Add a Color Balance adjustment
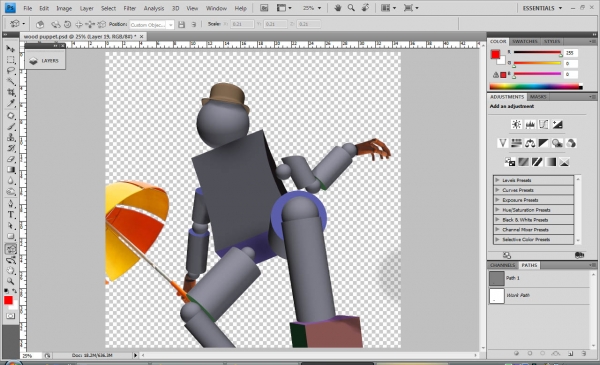Viewport: 600px width, 365px height. (x=530, y=143)
